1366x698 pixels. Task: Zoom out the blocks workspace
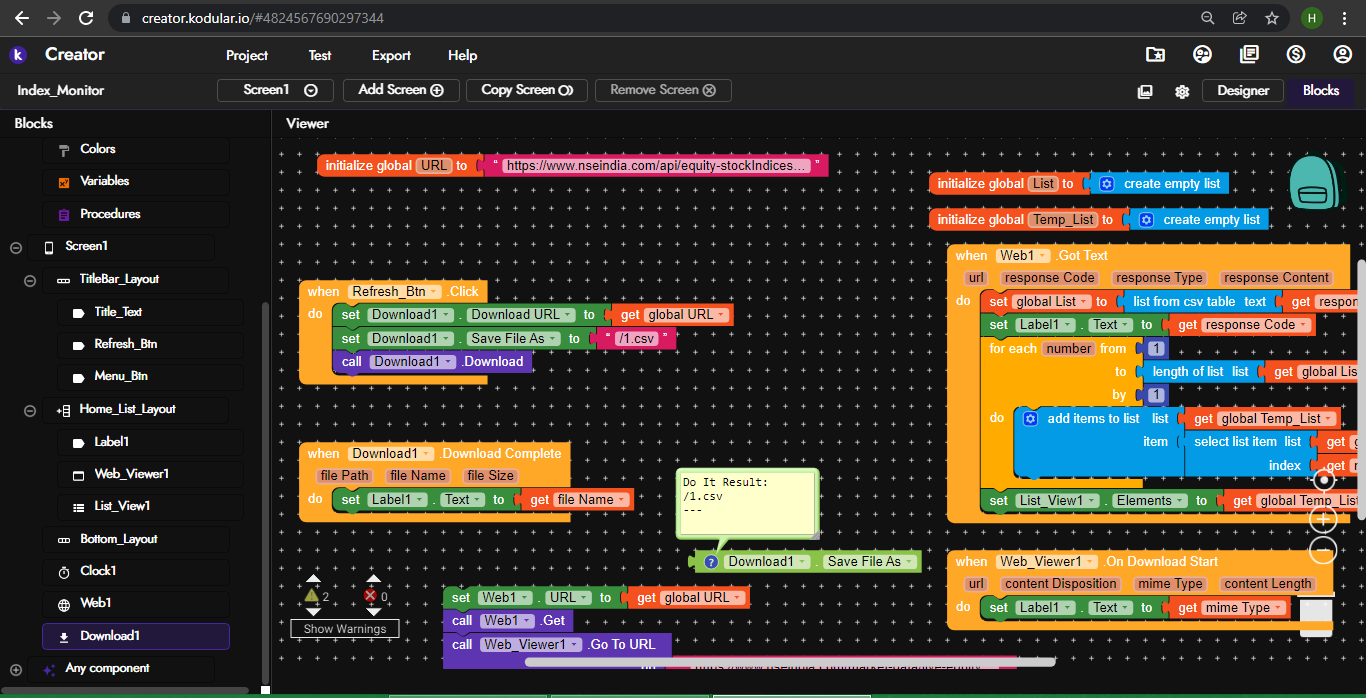coord(1324,550)
